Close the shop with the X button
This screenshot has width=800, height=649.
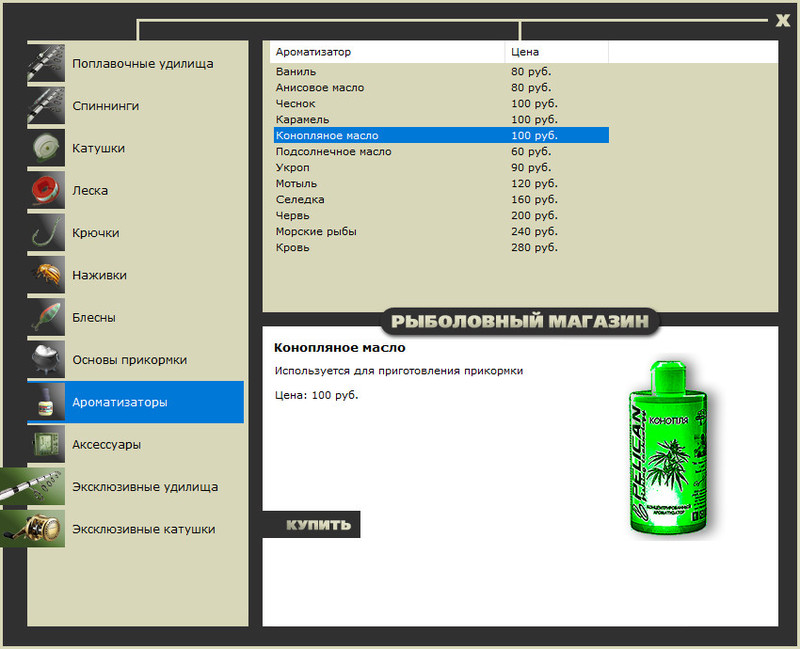coord(783,20)
